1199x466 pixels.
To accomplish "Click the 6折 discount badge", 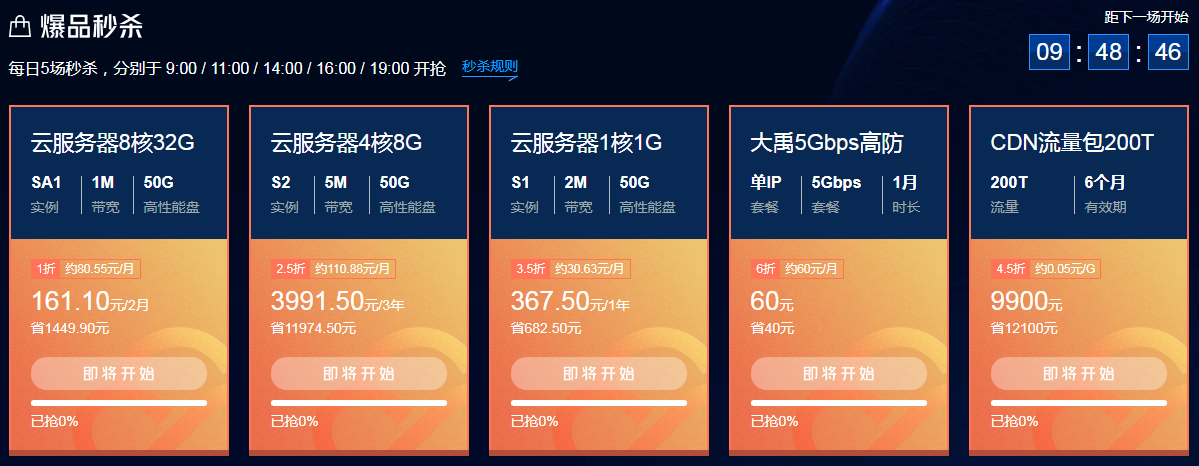I will click(x=765, y=269).
